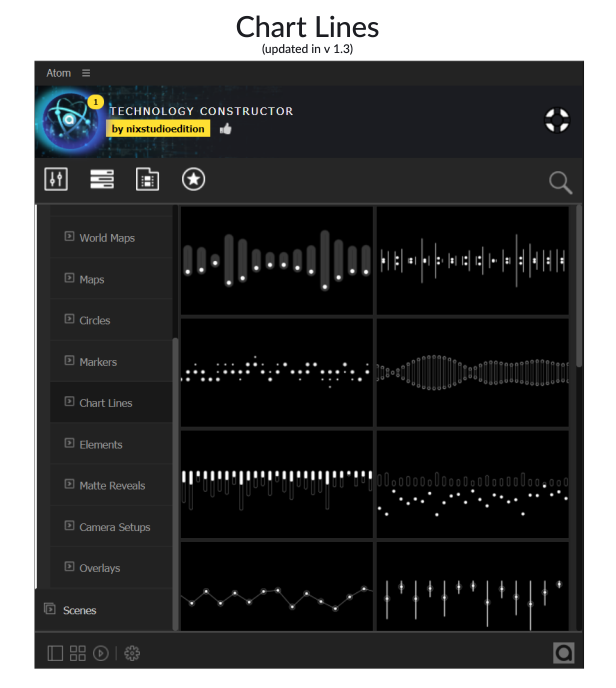Click the nixstudioedition author badge
This screenshot has width=616, height=688.
coord(158,129)
